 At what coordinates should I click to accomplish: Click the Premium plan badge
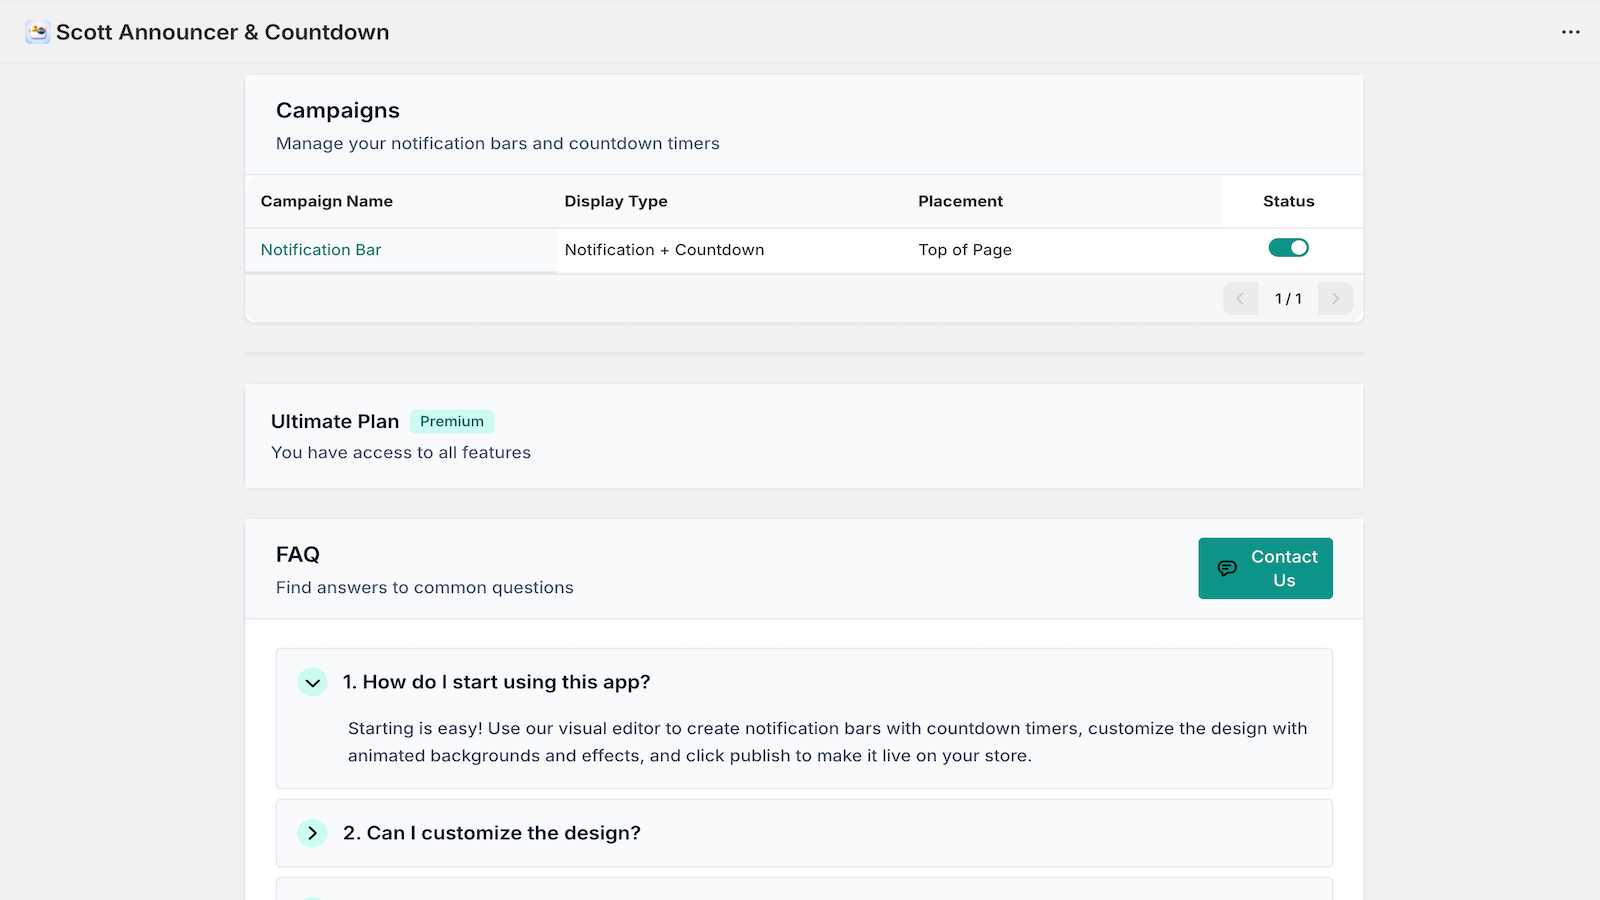pos(452,421)
